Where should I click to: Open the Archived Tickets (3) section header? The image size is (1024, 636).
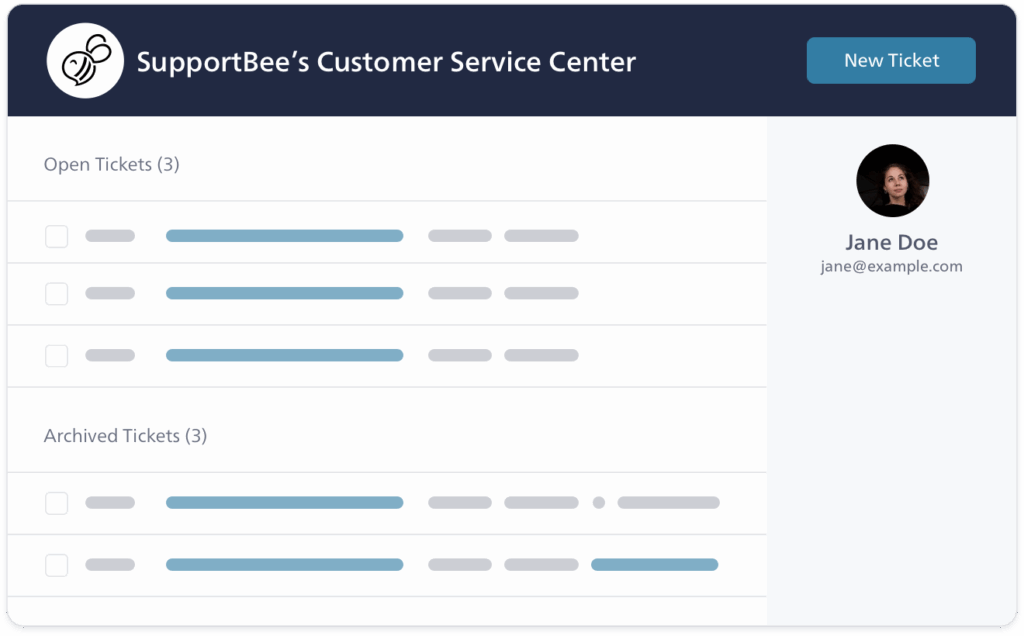125,436
